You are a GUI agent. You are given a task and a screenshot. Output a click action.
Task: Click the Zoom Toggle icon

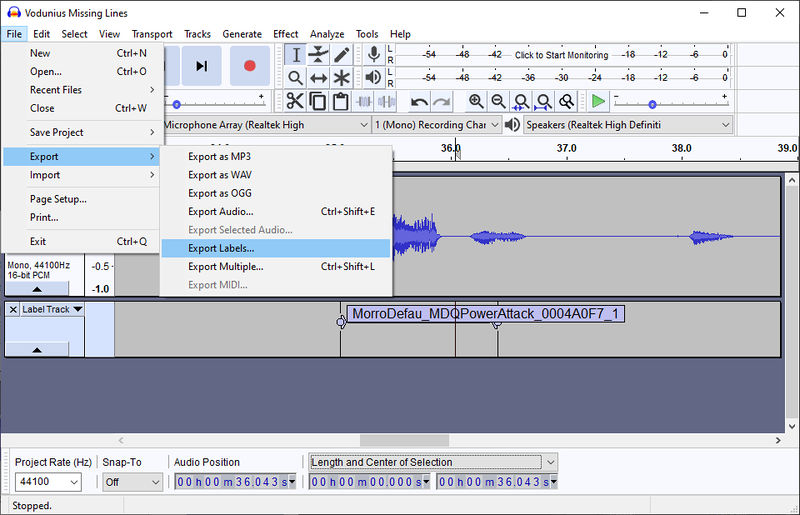pyautogui.click(x=566, y=101)
